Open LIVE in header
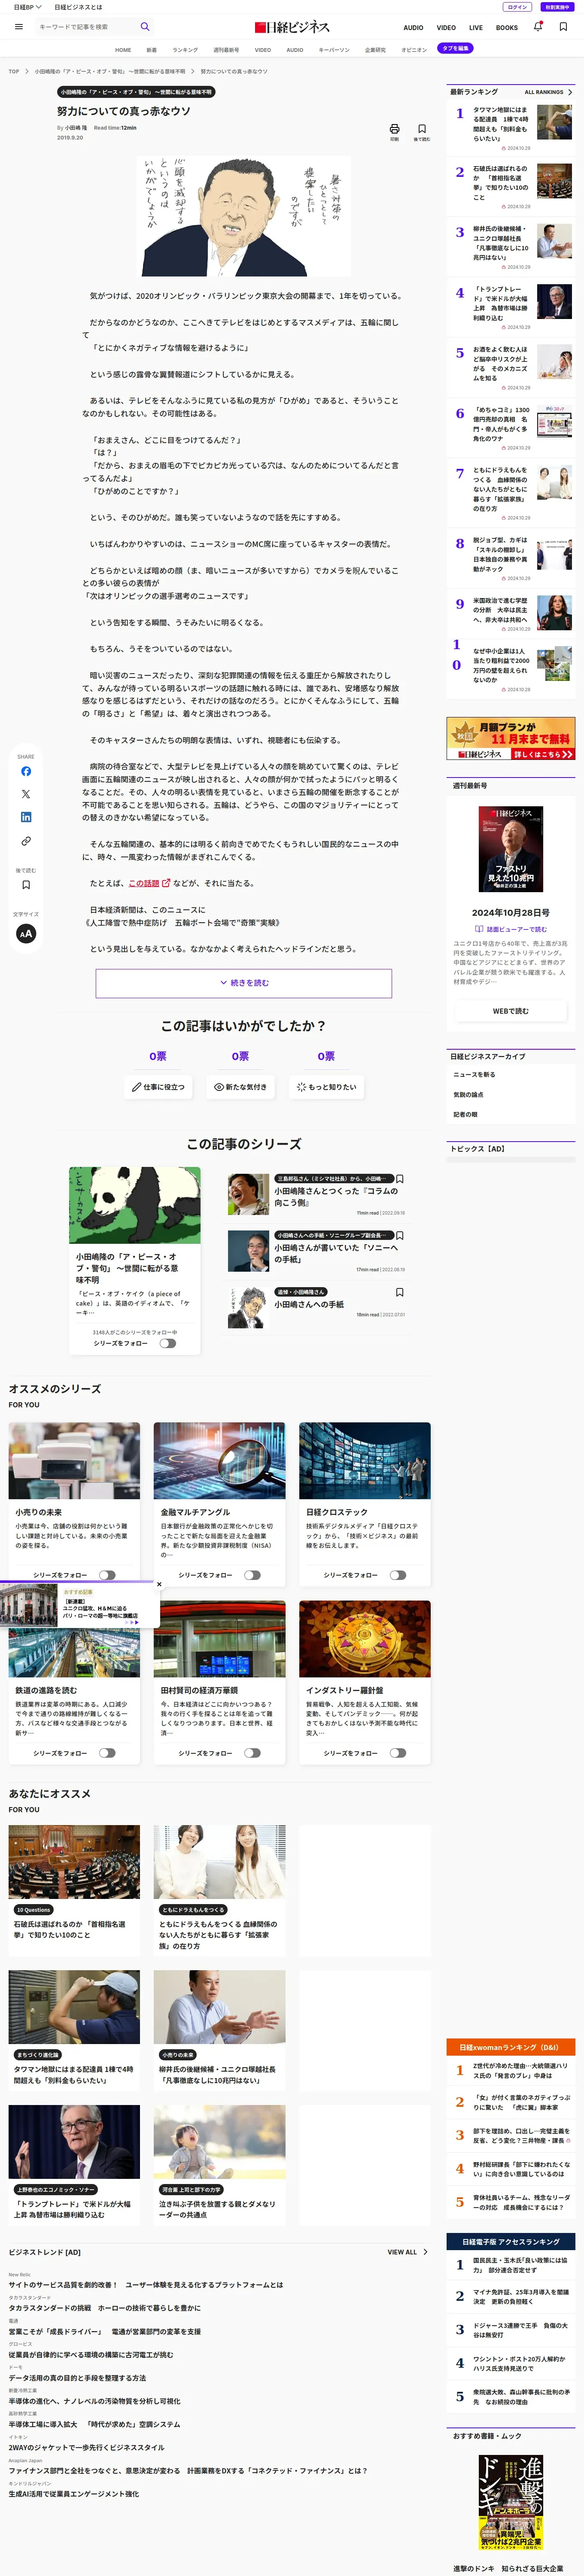Screen dimensions: 584x2576 click(476, 28)
